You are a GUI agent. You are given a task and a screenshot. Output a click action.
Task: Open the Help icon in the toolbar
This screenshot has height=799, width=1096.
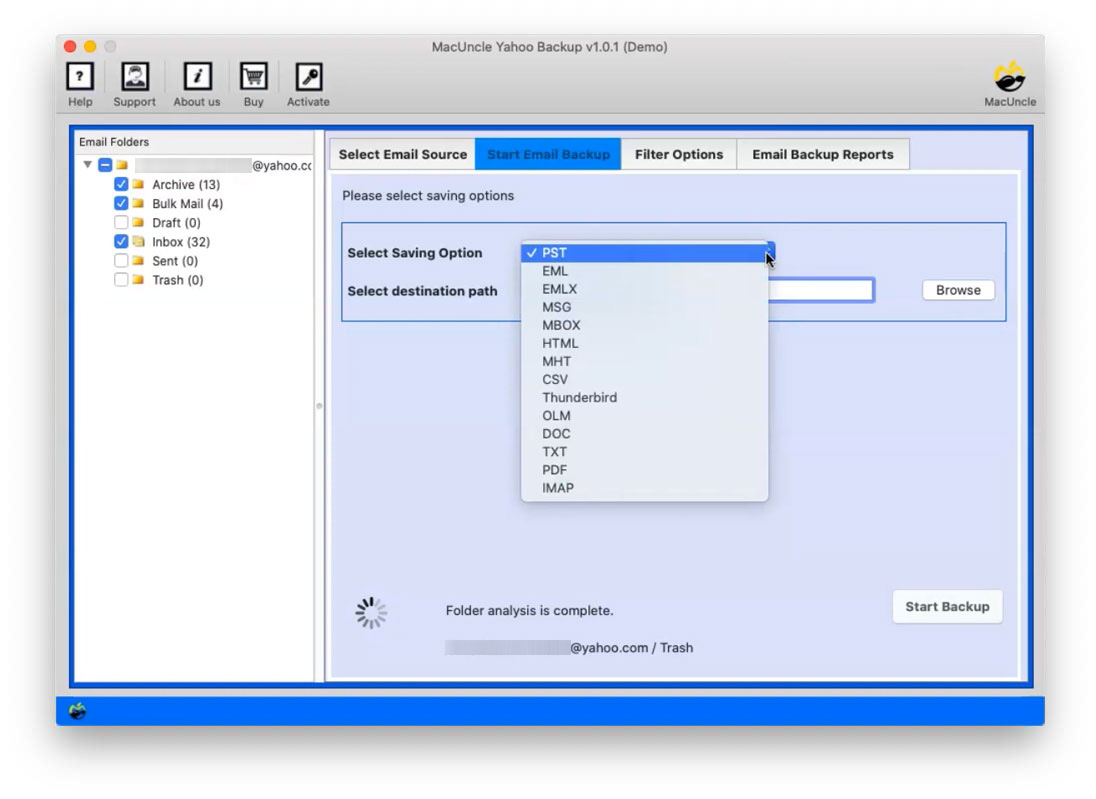tap(80, 76)
